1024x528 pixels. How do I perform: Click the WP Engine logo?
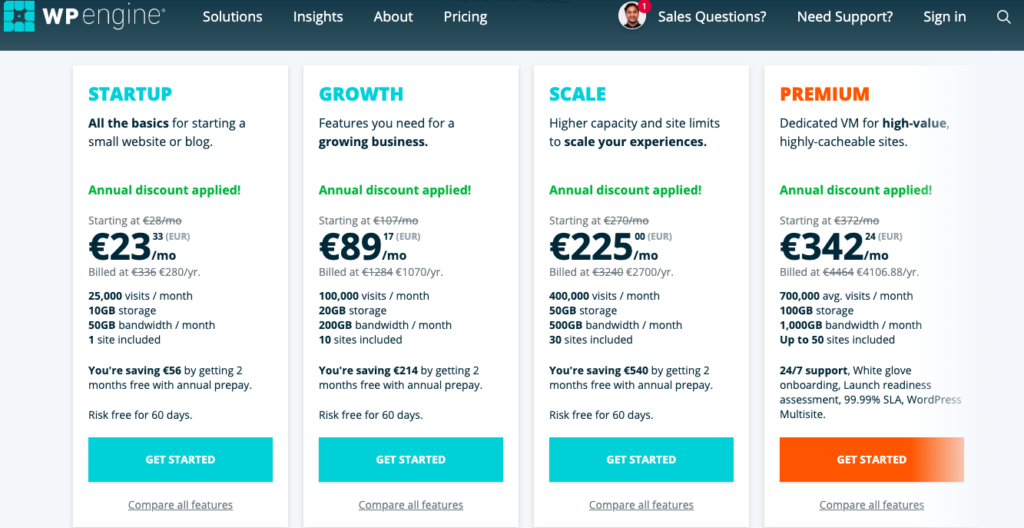[x=84, y=17]
